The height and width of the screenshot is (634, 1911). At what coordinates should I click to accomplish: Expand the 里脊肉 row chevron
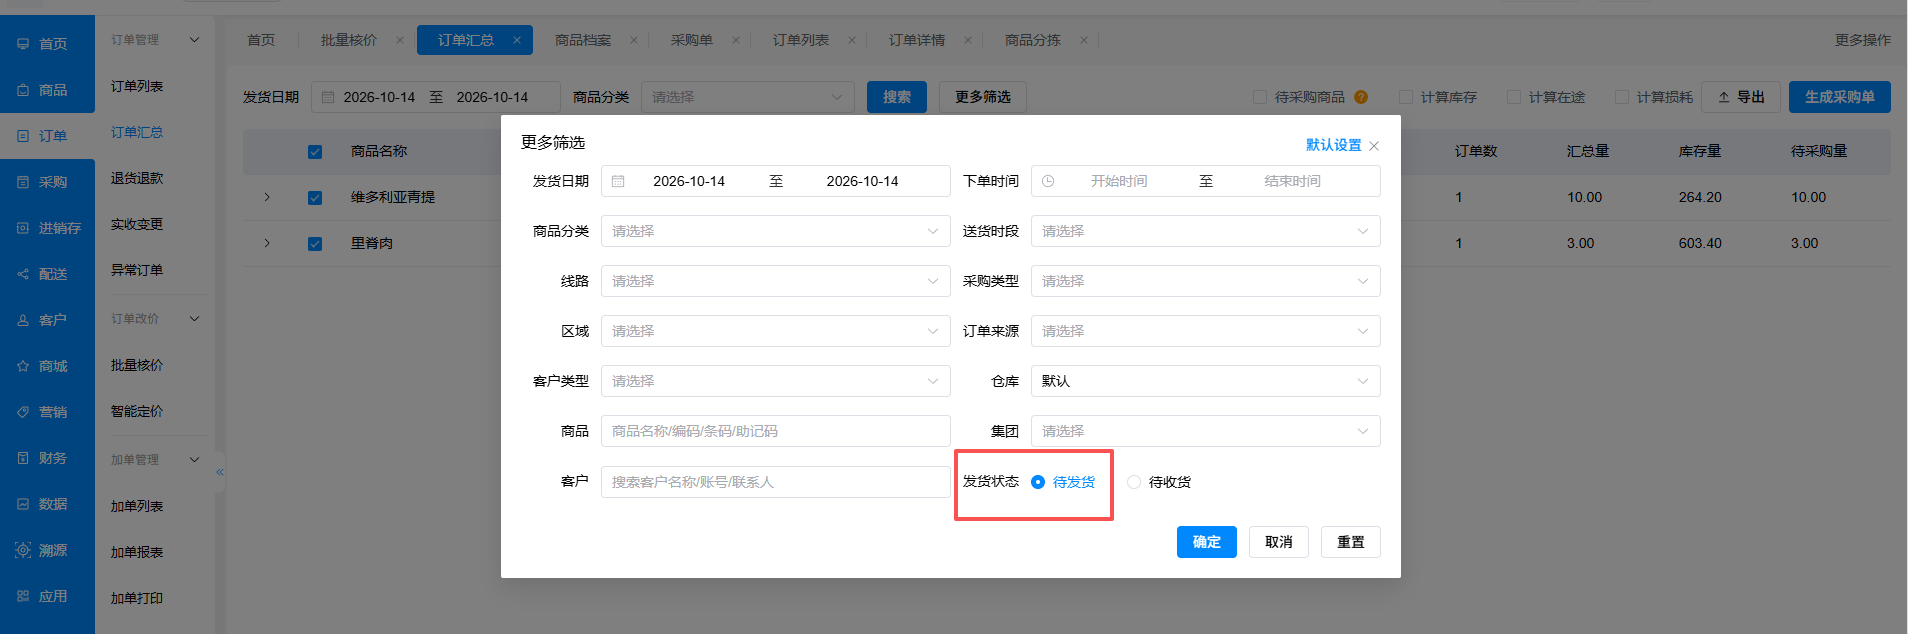267,243
